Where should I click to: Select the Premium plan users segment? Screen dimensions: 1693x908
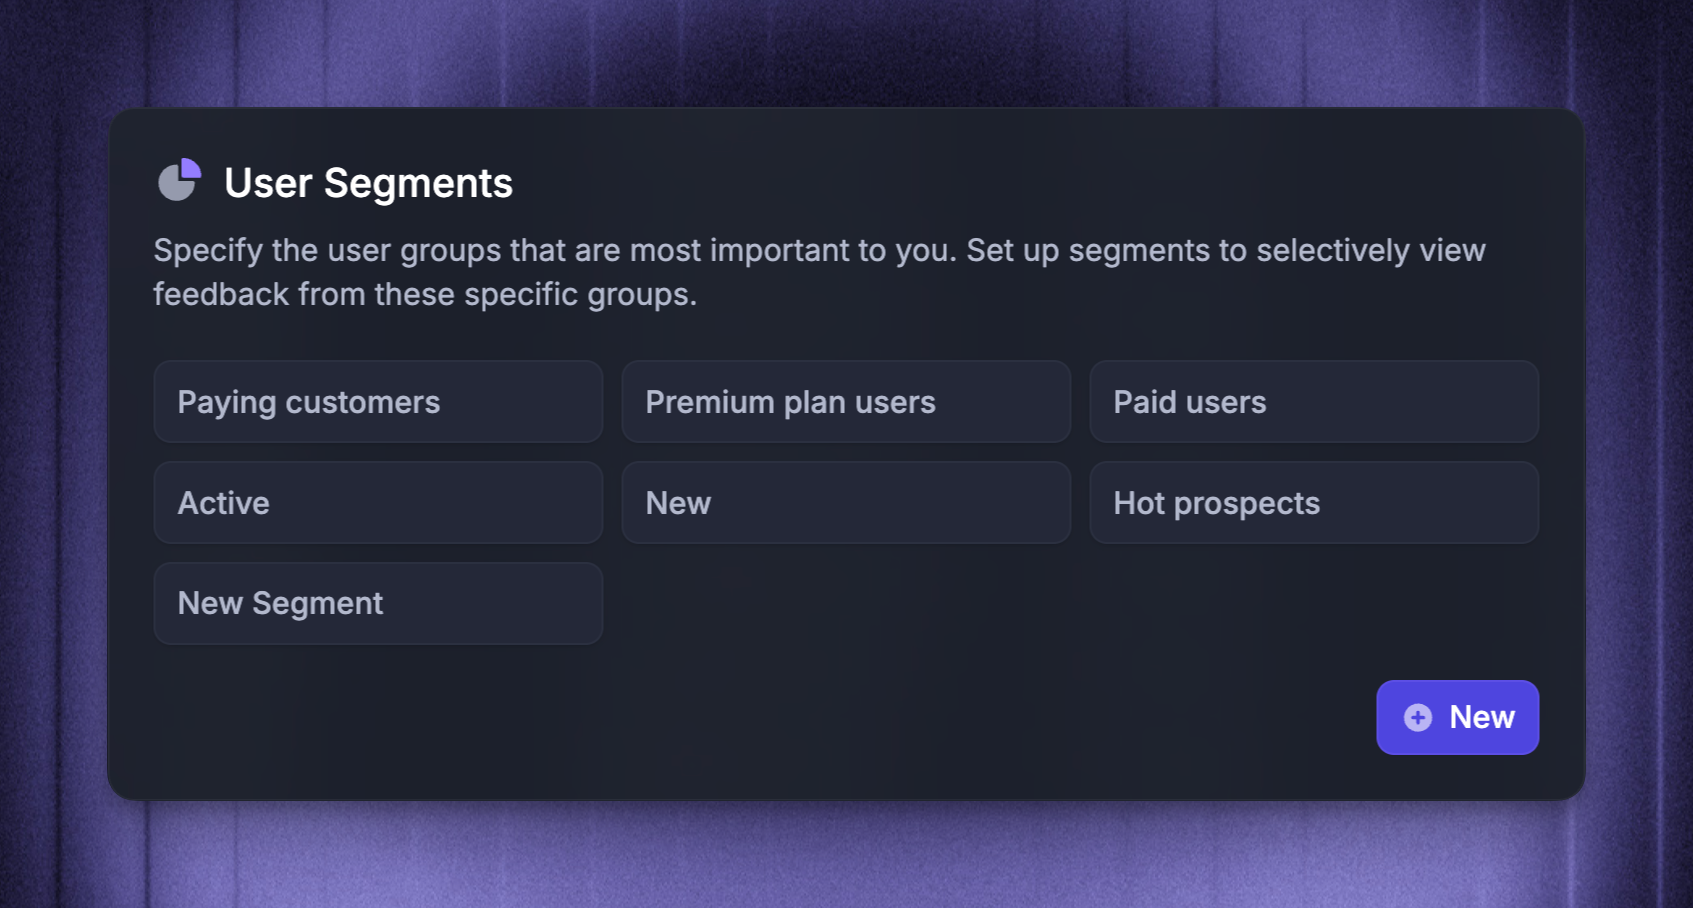click(x=846, y=402)
